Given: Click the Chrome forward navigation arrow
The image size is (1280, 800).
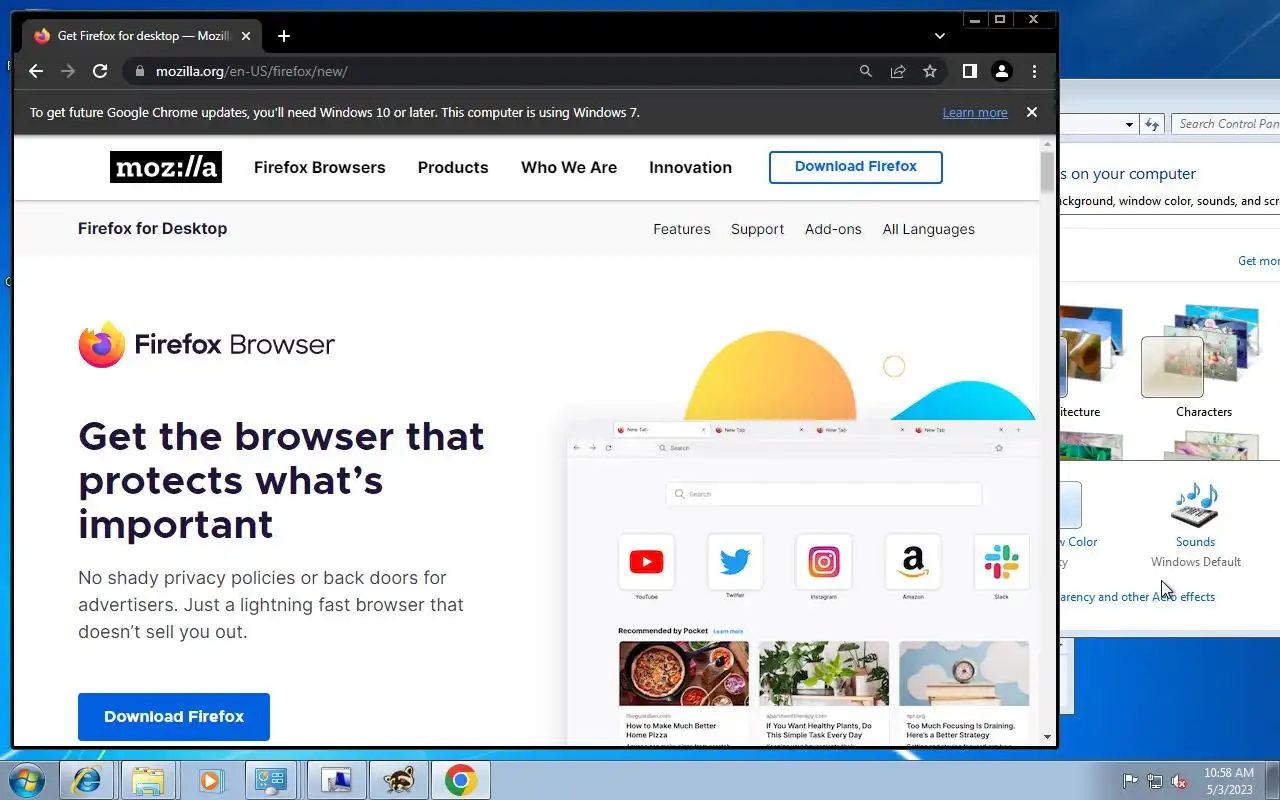Looking at the screenshot, I should pos(68,71).
